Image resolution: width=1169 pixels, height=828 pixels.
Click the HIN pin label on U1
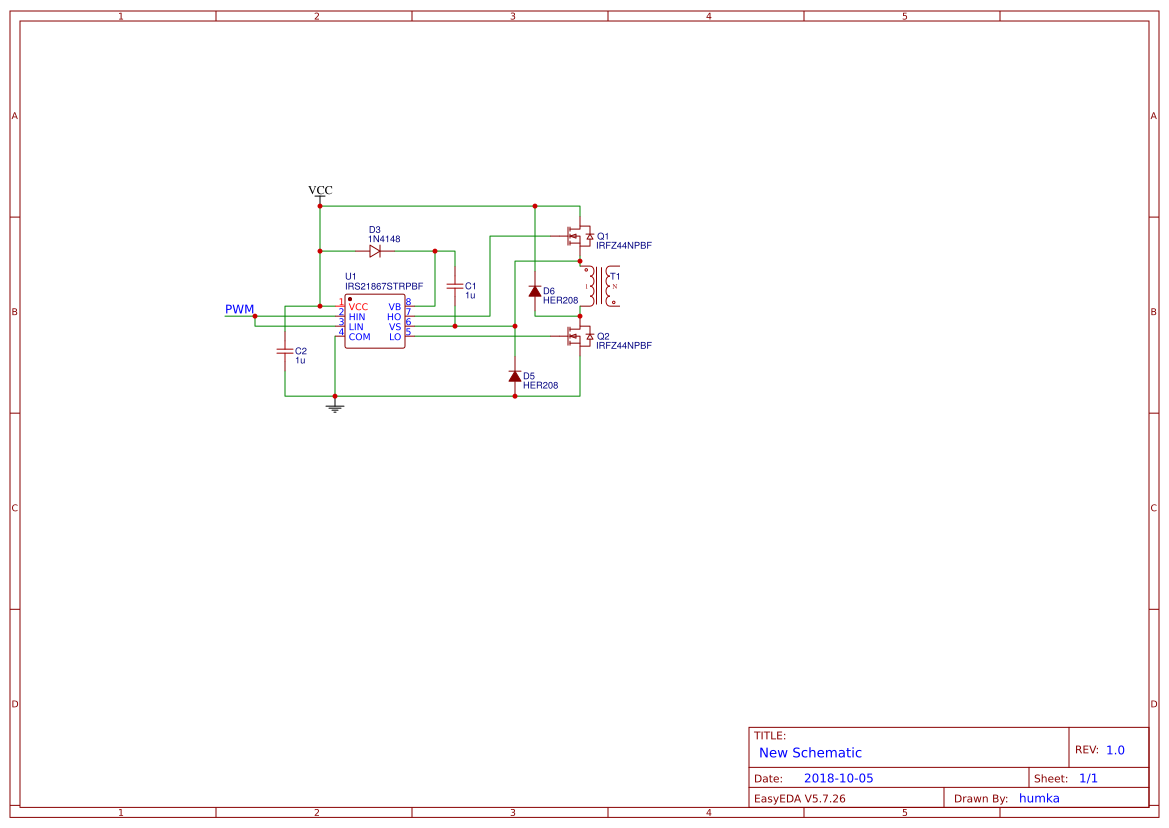pyautogui.click(x=356, y=316)
